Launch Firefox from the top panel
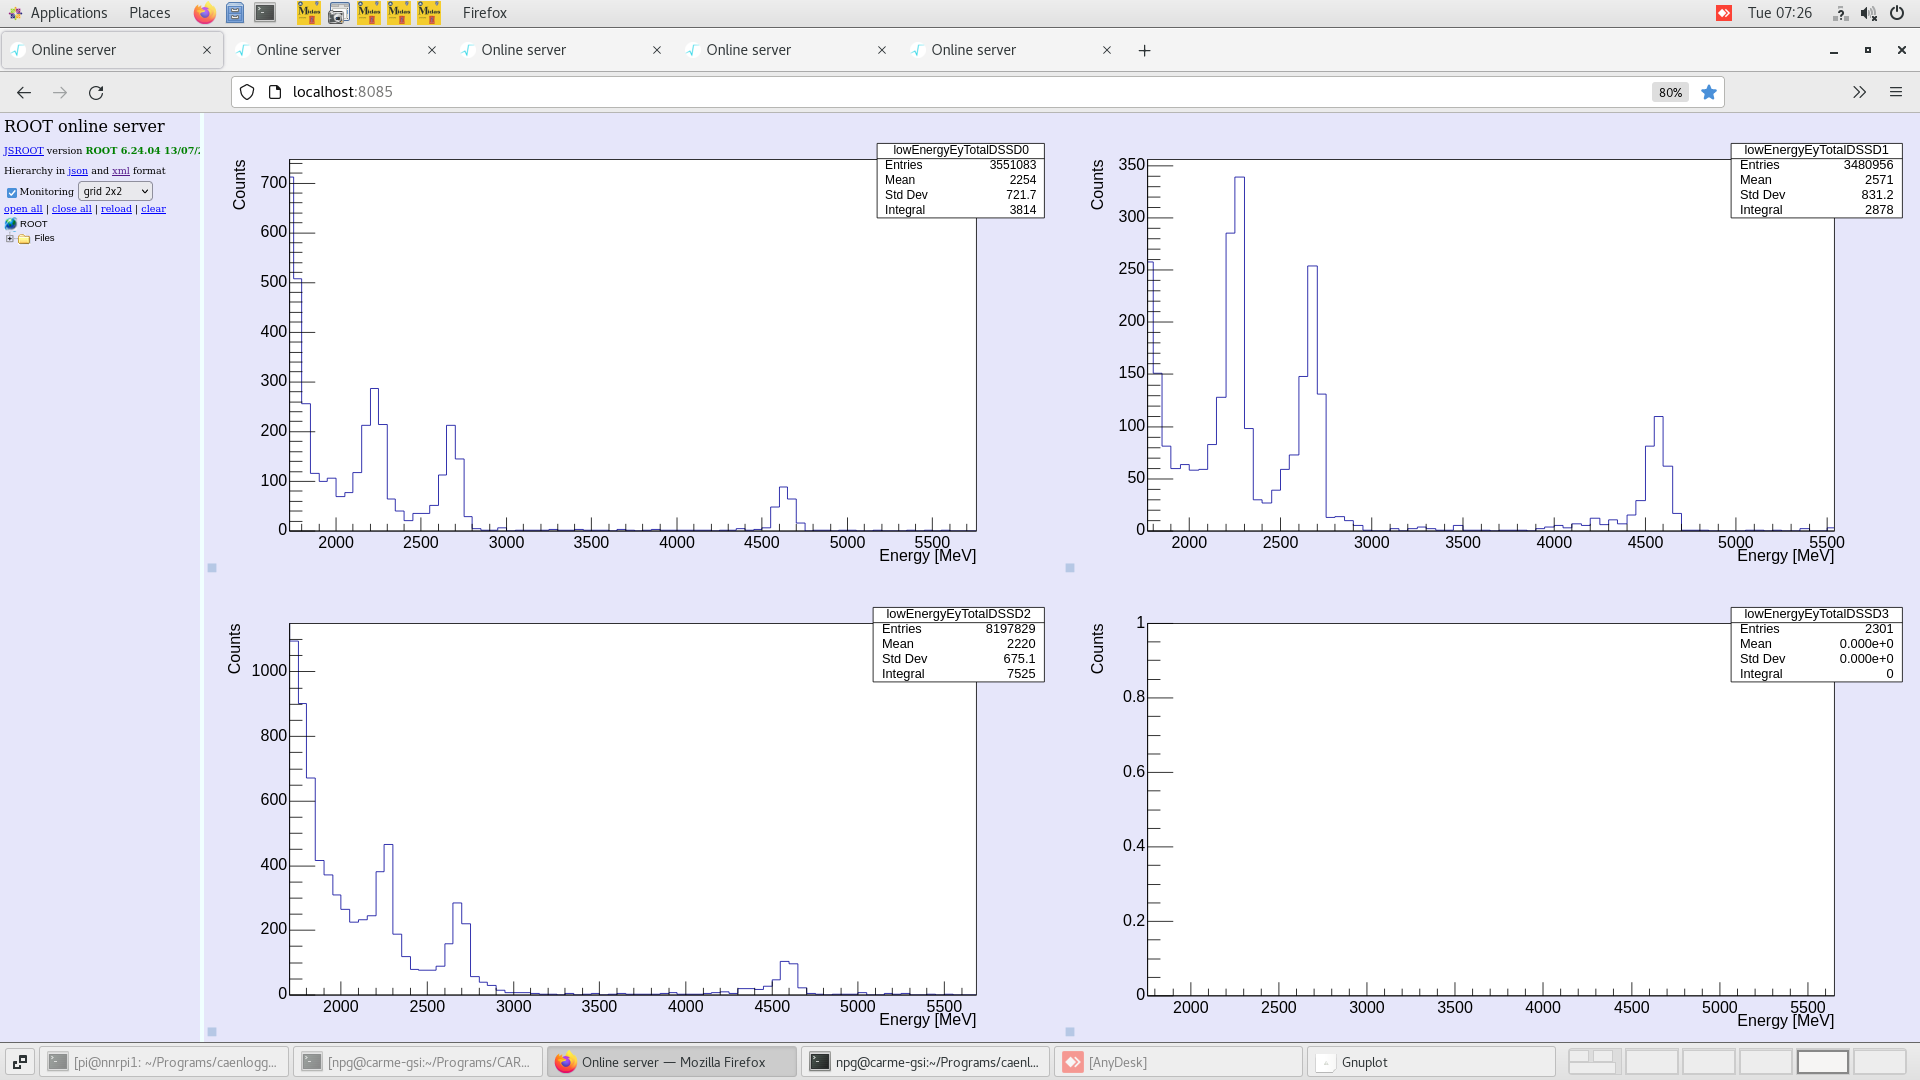 click(204, 13)
